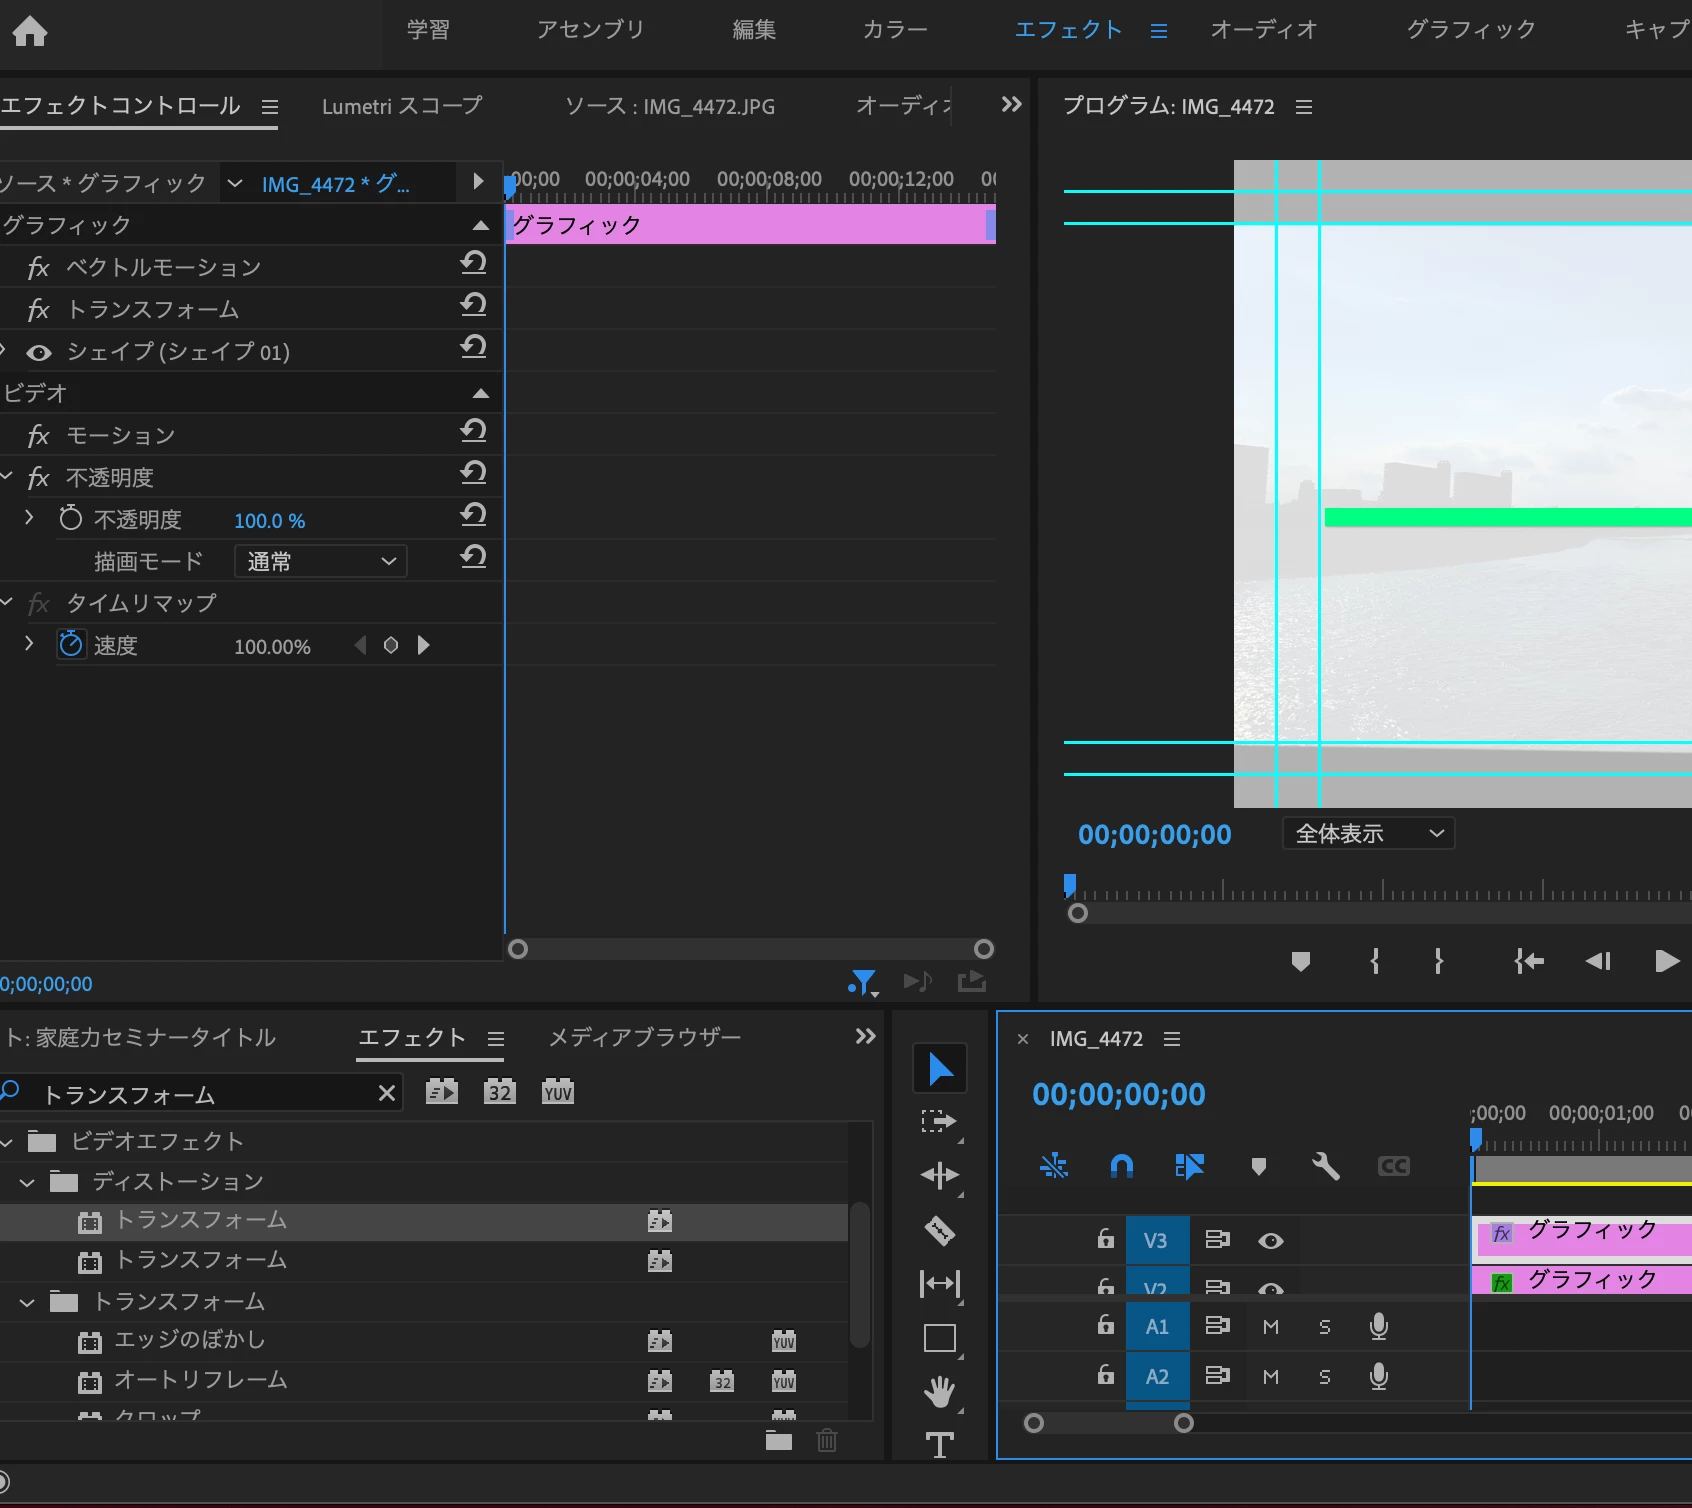Screen dimensions: 1692x1508
Task: Toggle timeline Snap magnet icon
Action: point(1122,1166)
